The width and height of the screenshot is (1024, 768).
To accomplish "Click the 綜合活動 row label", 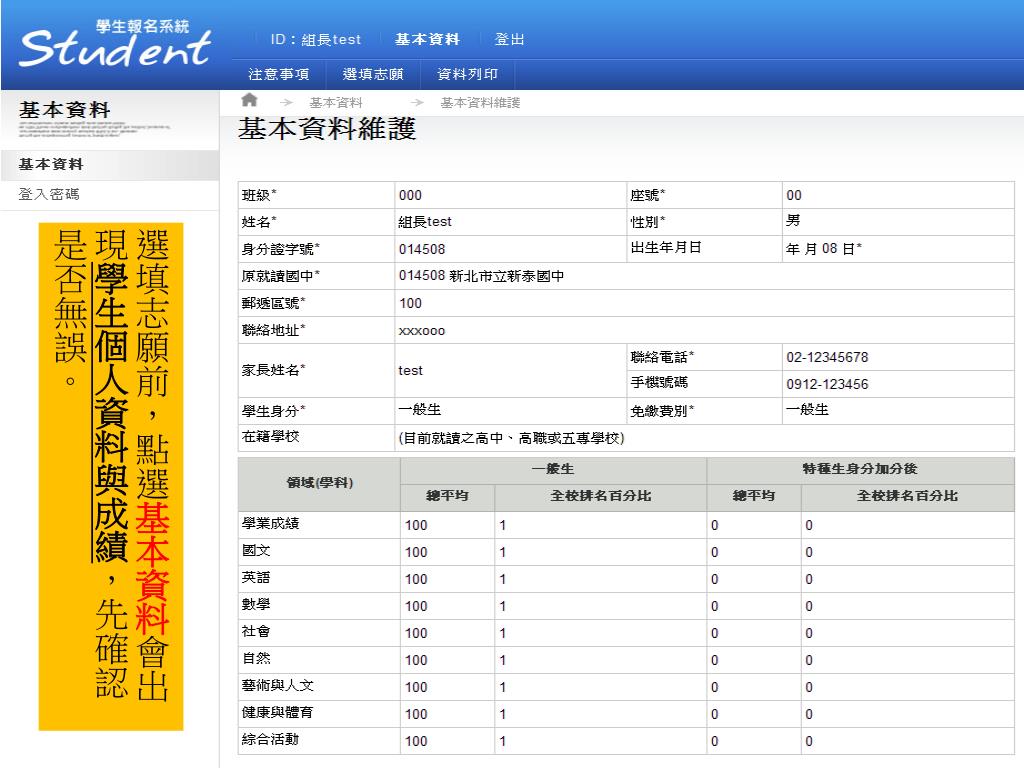I will click(270, 739).
